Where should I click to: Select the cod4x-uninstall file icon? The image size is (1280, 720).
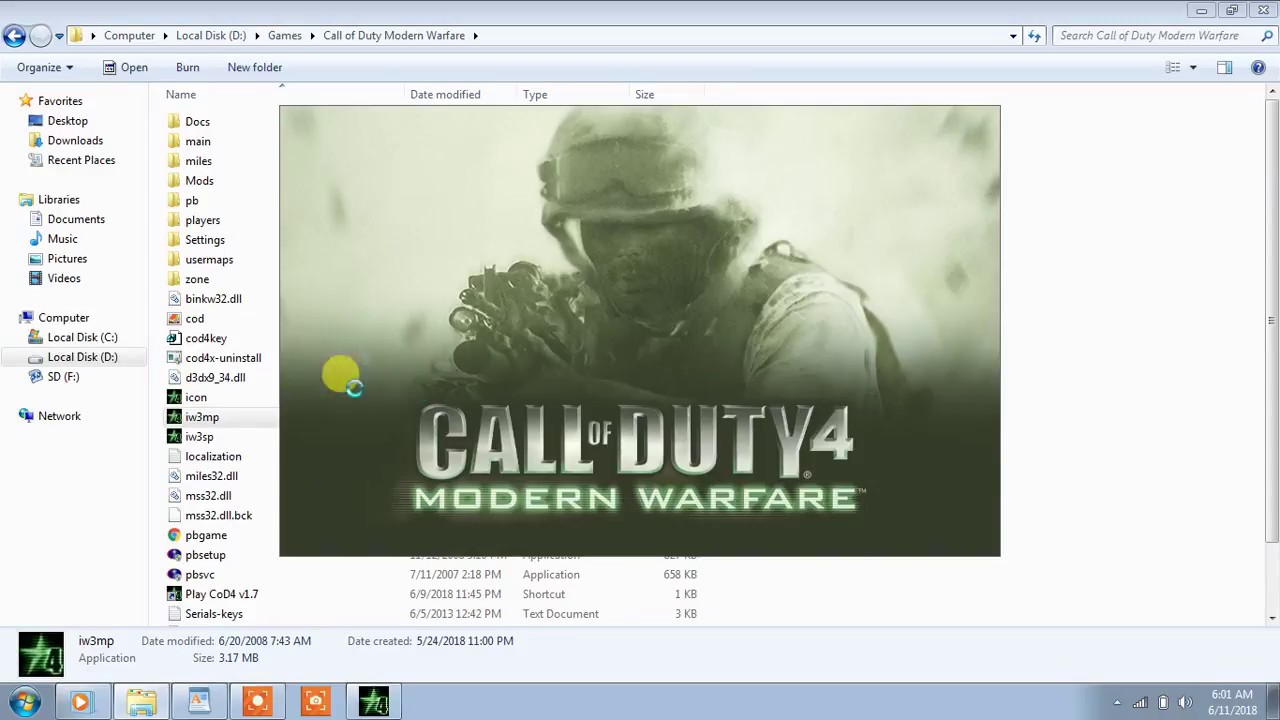pos(174,358)
